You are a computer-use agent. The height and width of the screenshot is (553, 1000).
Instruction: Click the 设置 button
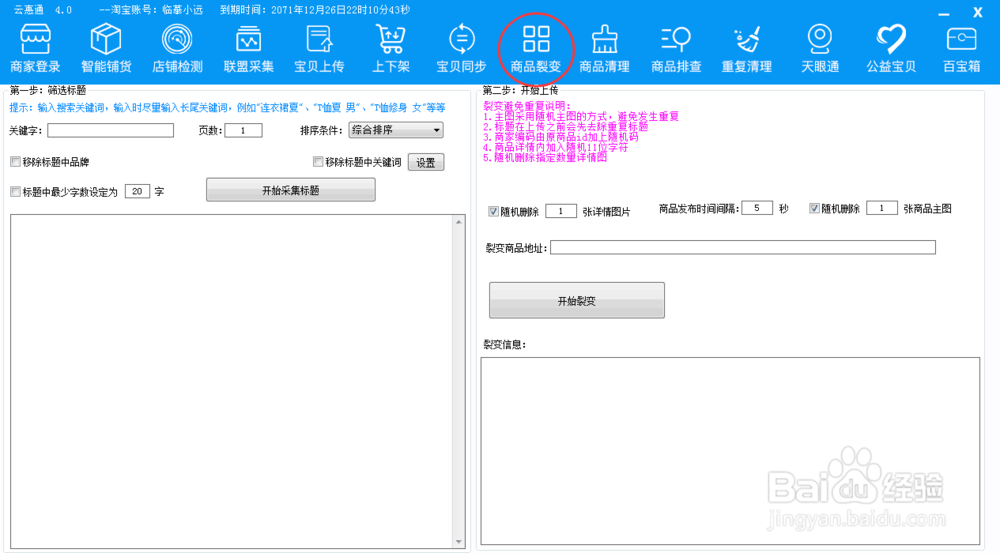click(x=425, y=163)
